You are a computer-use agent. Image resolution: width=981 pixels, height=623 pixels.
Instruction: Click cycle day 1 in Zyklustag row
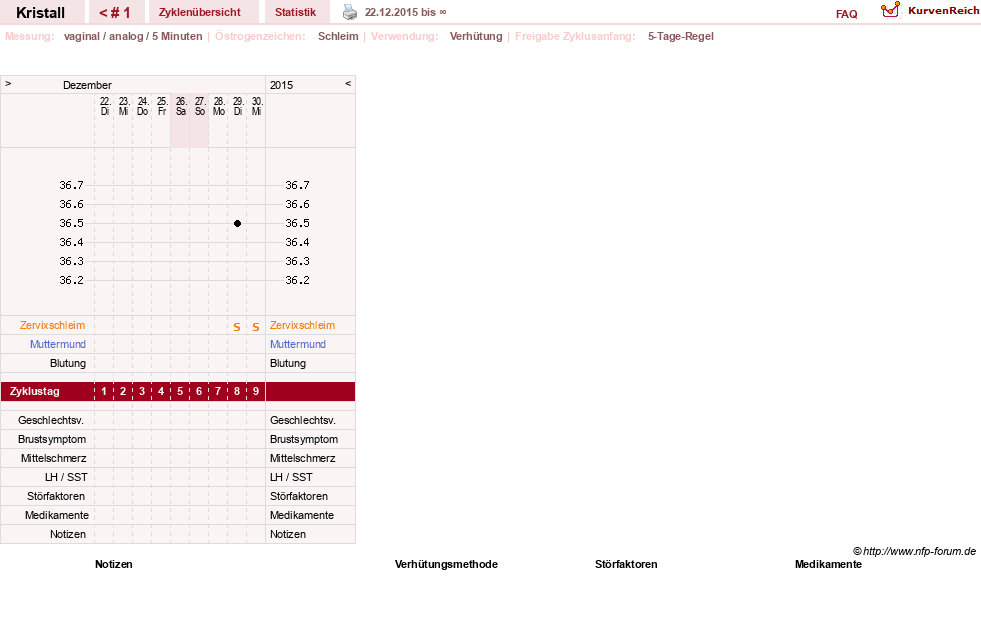(x=104, y=392)
